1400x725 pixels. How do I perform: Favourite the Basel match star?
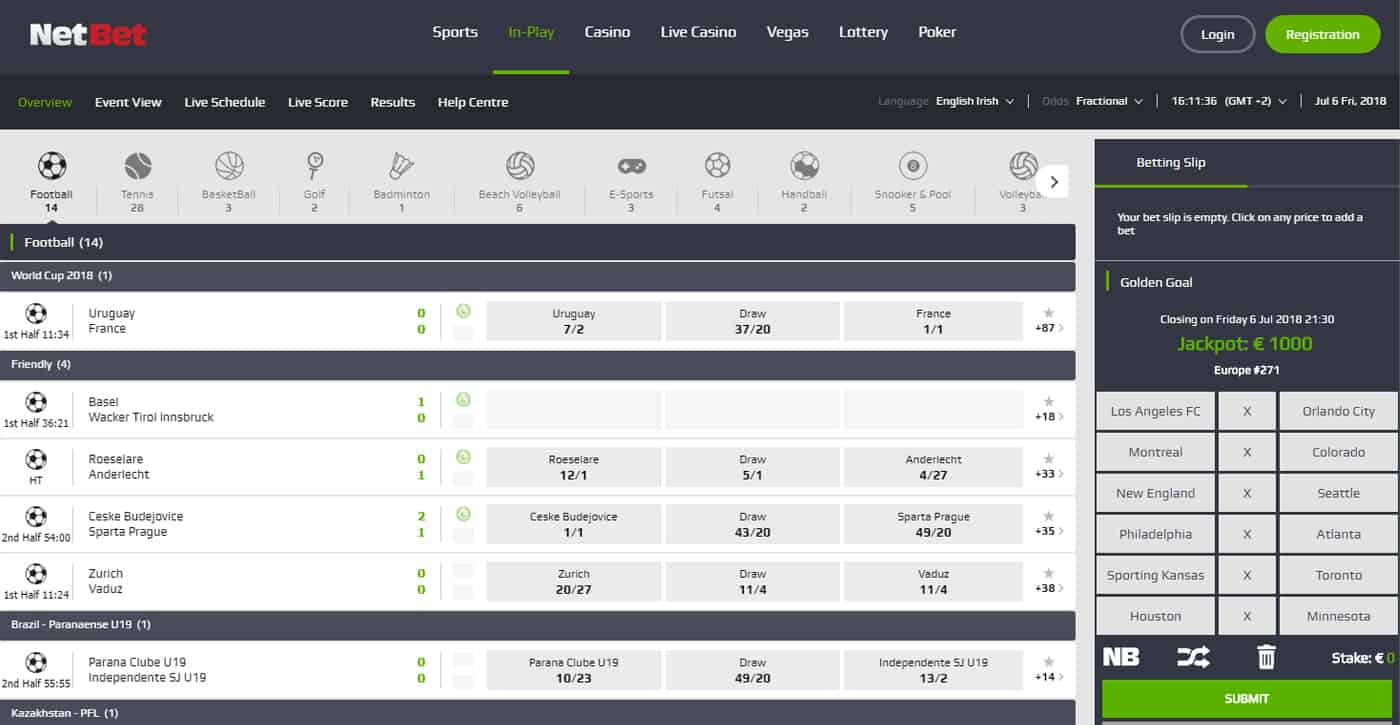click(1049, 401)
